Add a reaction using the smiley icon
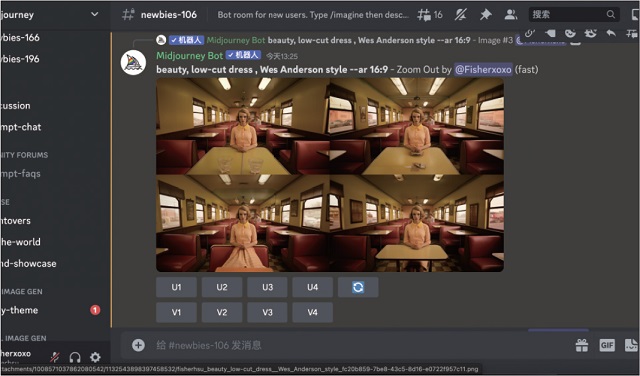The image size is (640, 376). pos(570,33)
